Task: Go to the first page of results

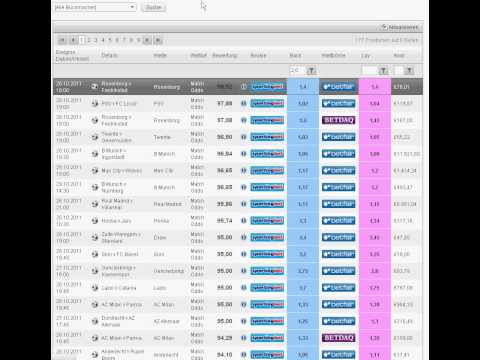Action: tap(62, 40)
